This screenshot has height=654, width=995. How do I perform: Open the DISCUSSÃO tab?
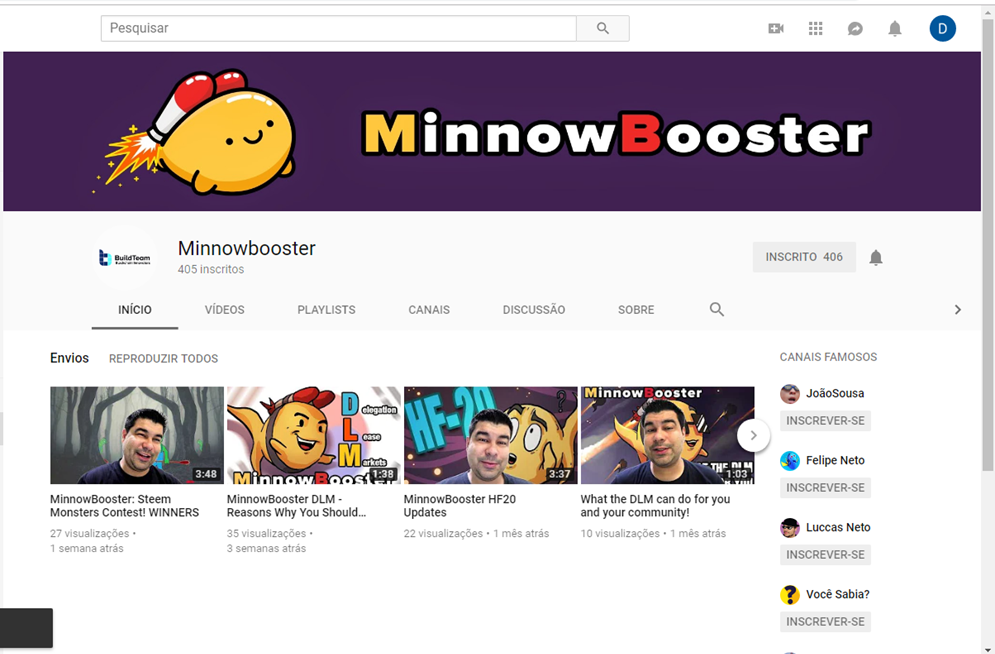[x=534, y=310]
